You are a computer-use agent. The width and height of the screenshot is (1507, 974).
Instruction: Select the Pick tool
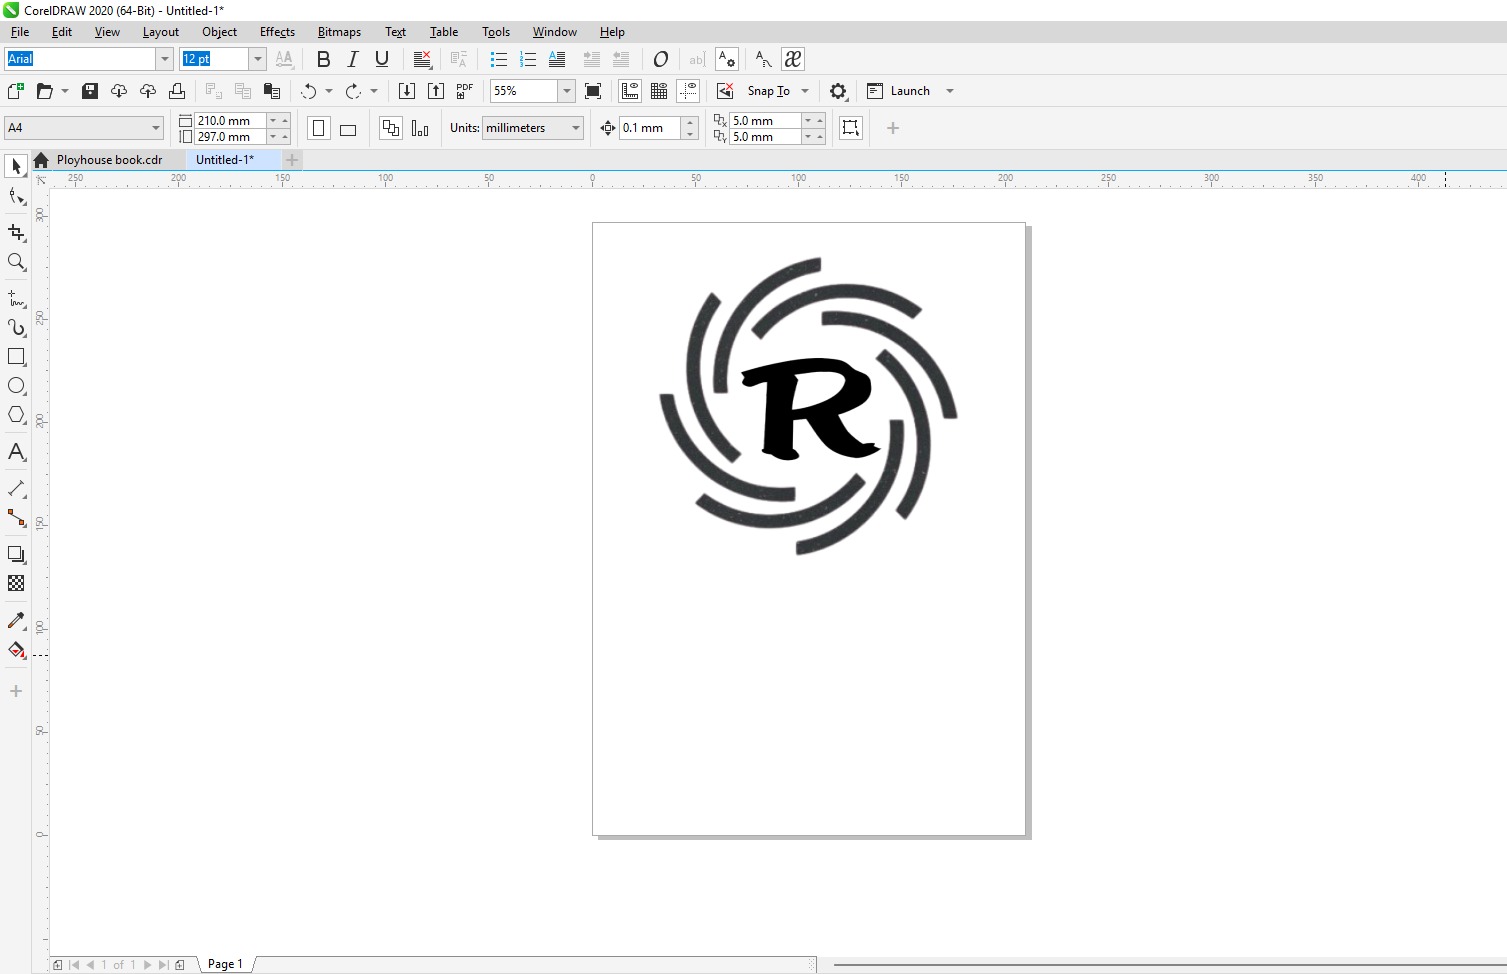16,166
